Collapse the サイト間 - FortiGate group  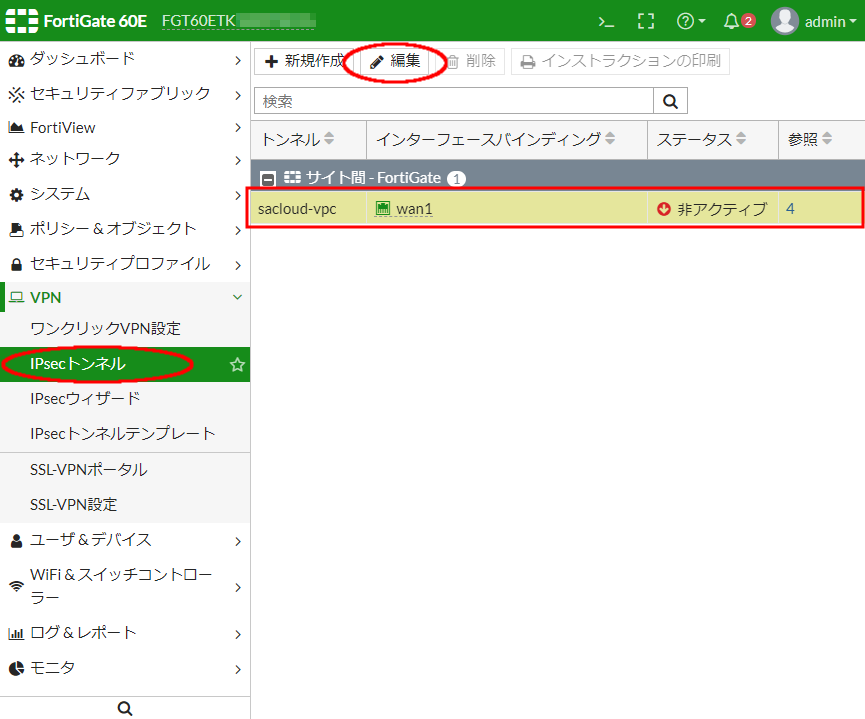pos(268,178)
